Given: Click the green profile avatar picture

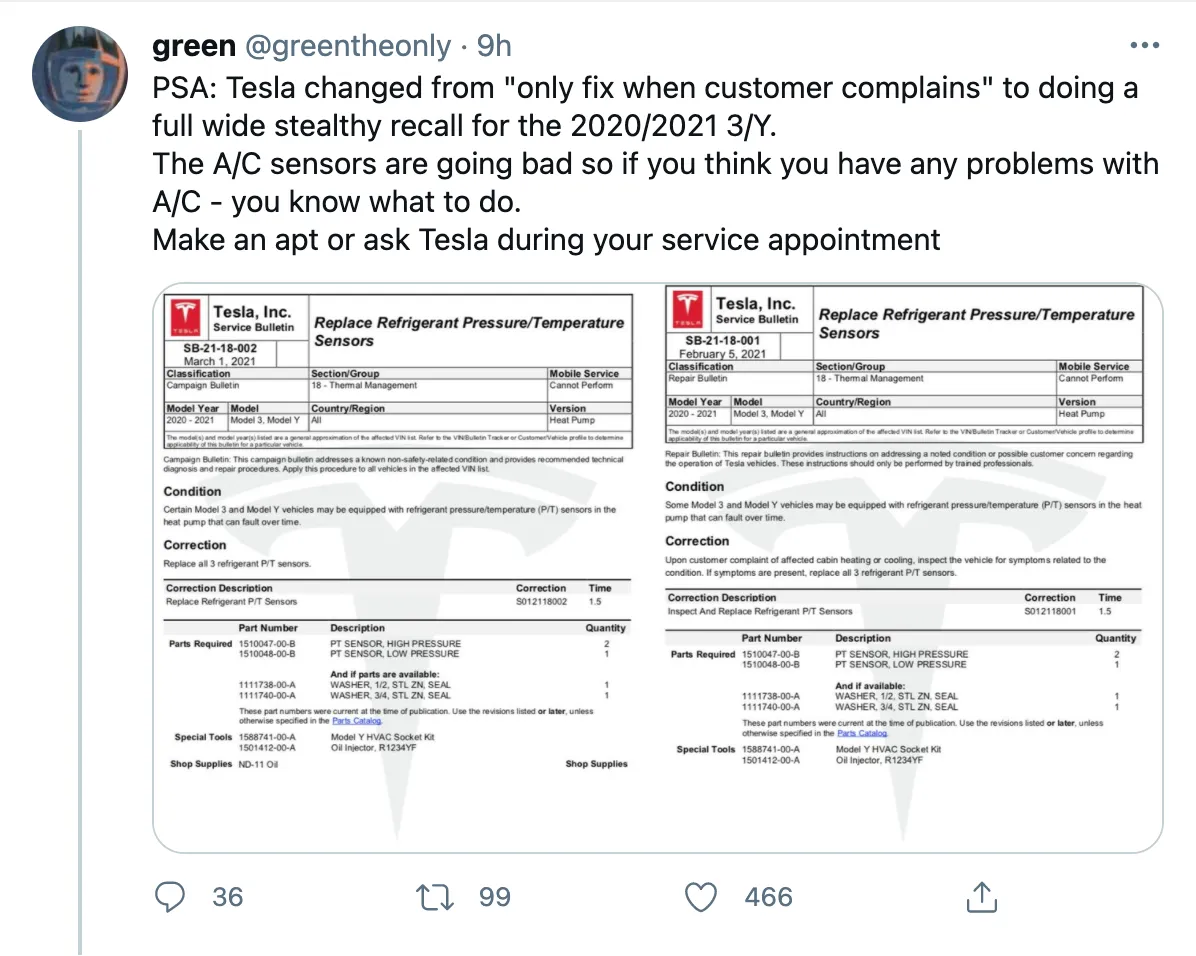Looking at the screenshot, I should pos(79,75).
